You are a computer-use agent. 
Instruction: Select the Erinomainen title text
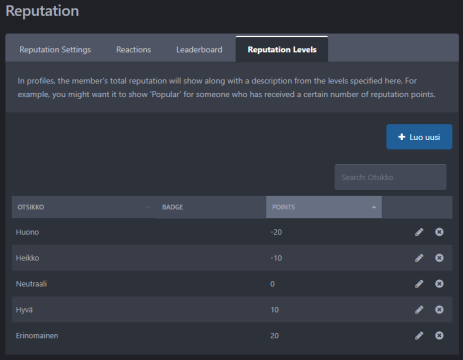[x=37, y=336]
